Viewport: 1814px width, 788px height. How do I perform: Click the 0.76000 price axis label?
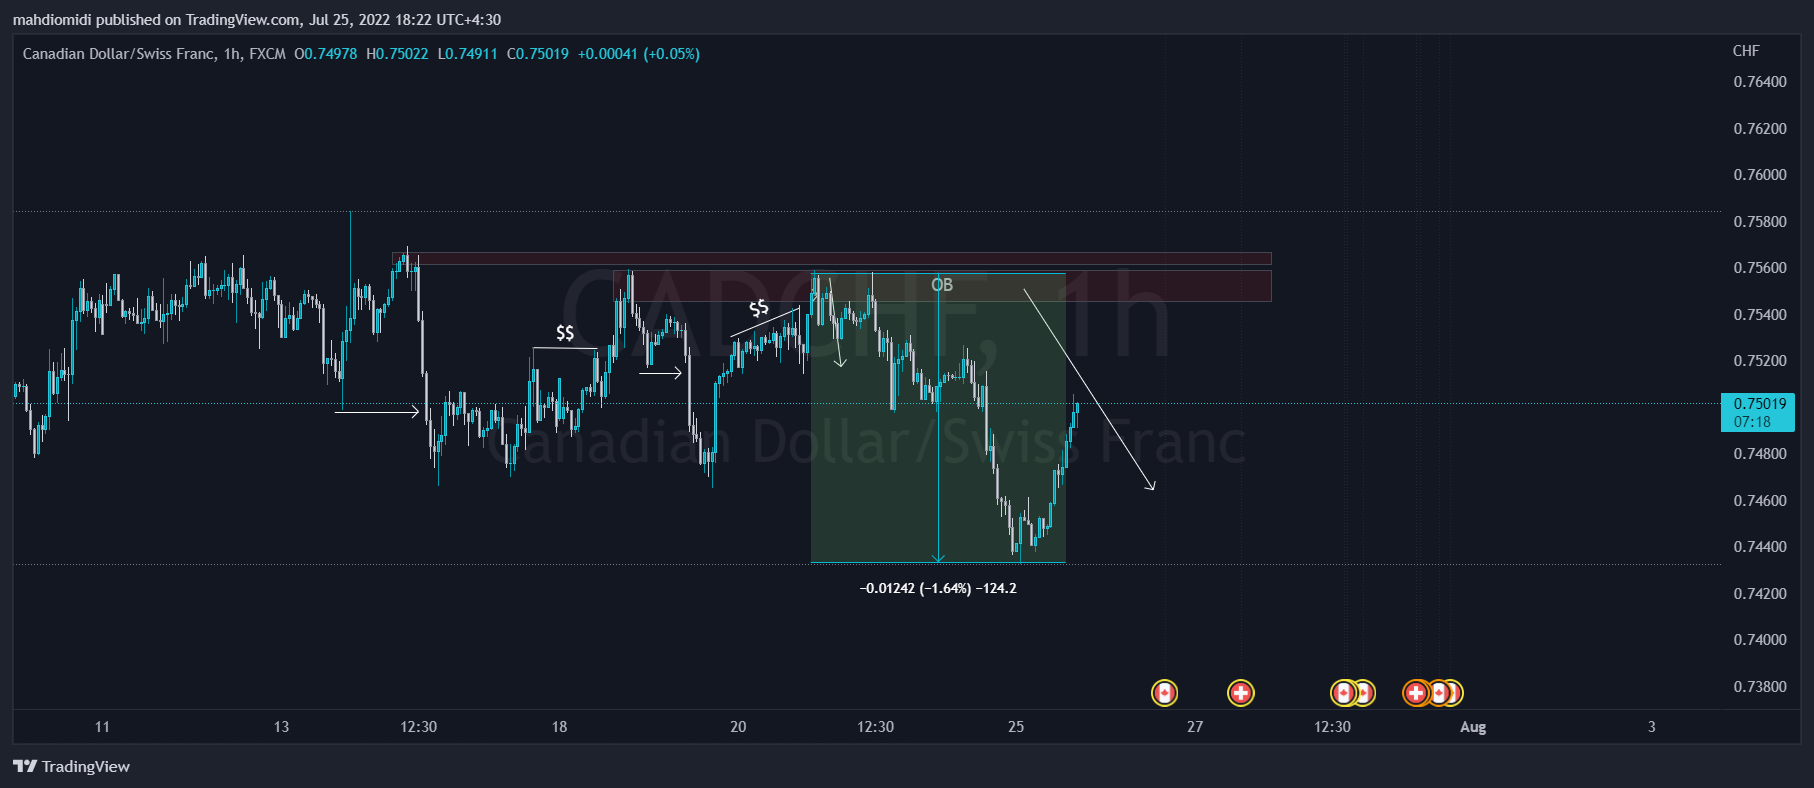click(1760, 175)
